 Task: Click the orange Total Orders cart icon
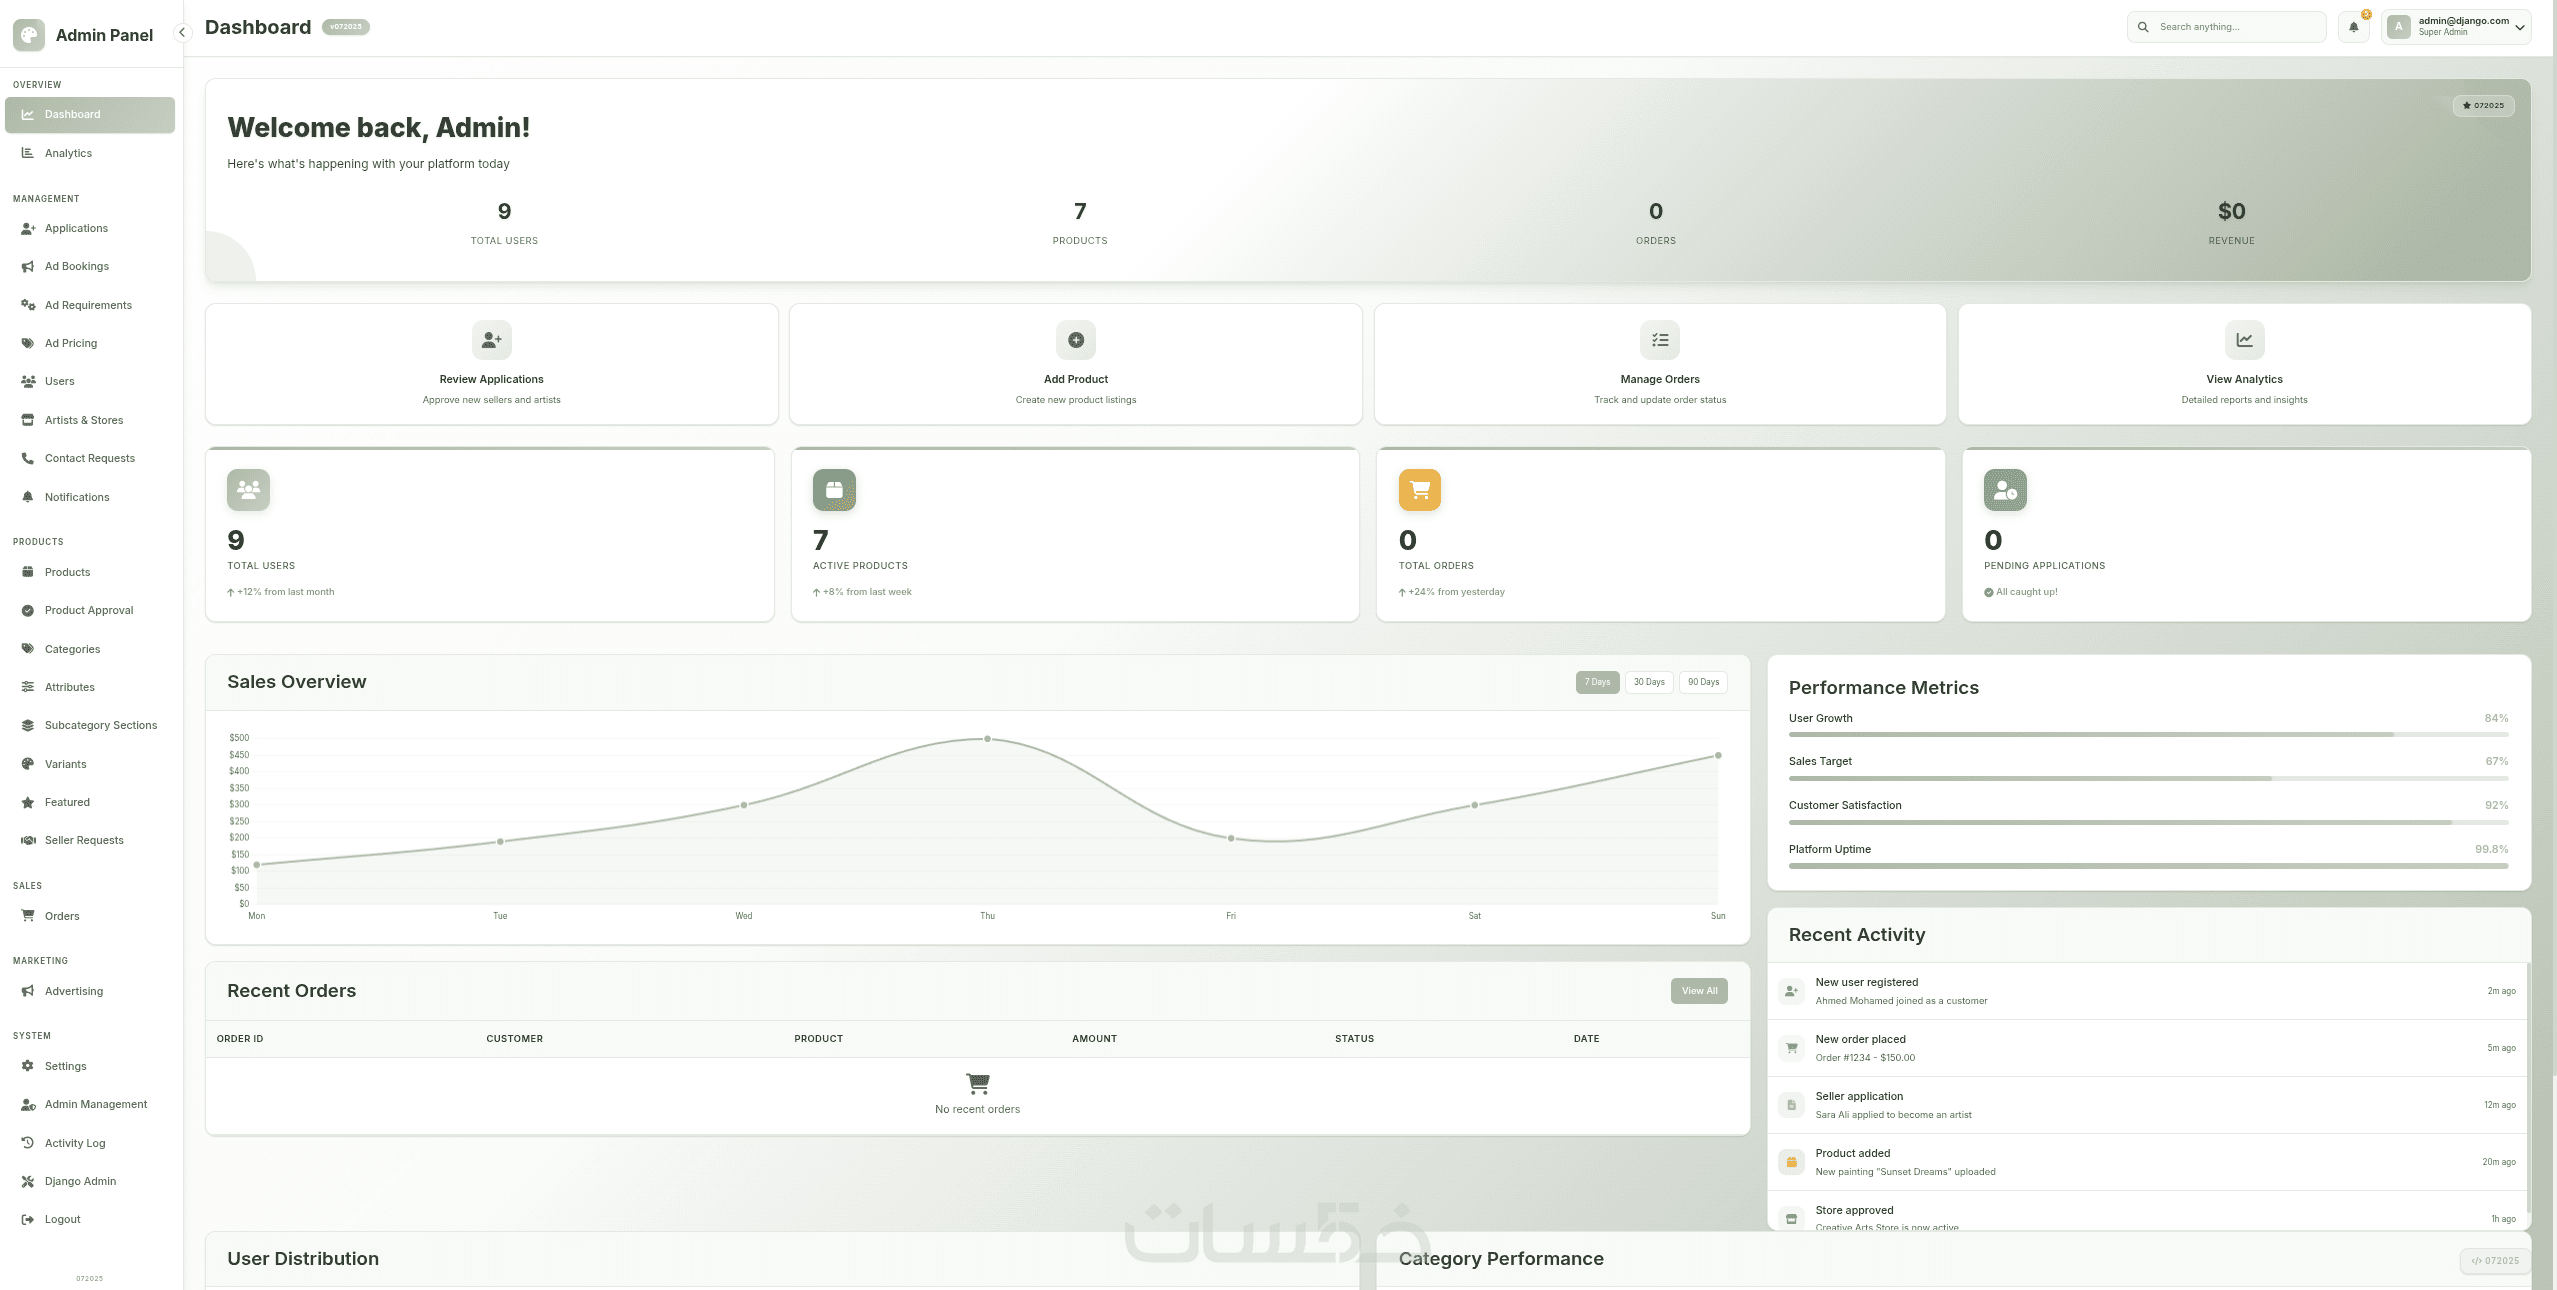pos(1419,490)
